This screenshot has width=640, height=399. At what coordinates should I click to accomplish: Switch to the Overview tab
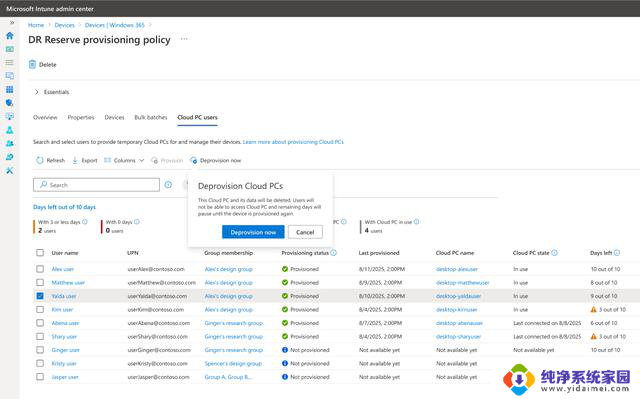tap(45, 117)
